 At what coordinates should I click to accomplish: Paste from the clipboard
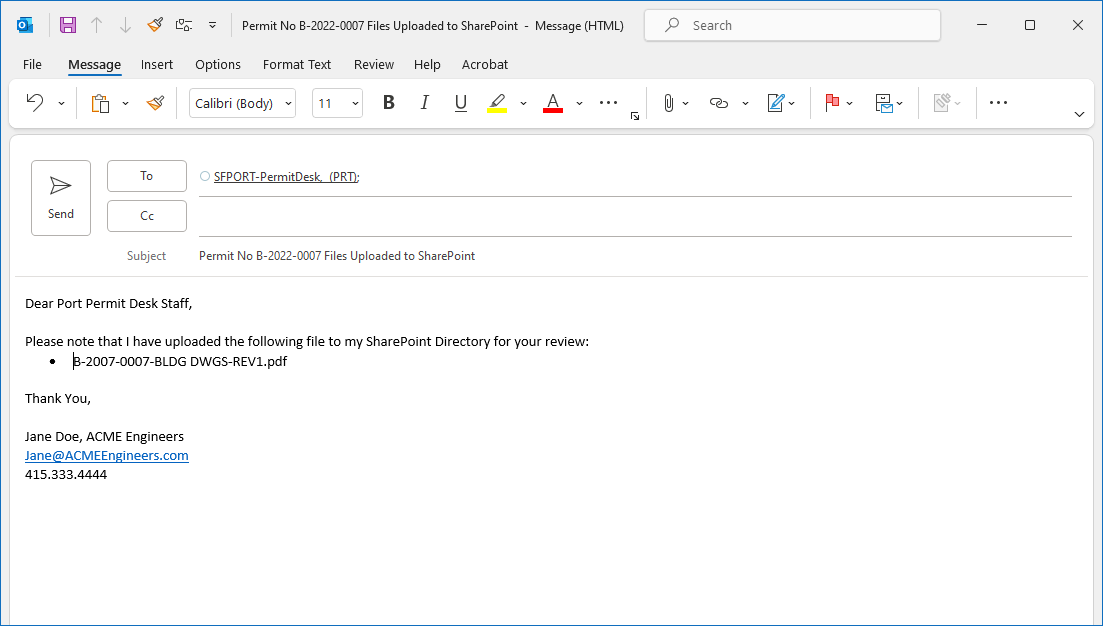coord(103,102)
